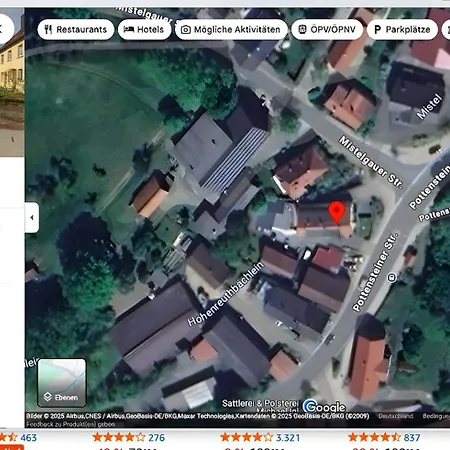Show Mögliche Aktivitäten on the map
The image size is (450, 450).
[231, 30]
